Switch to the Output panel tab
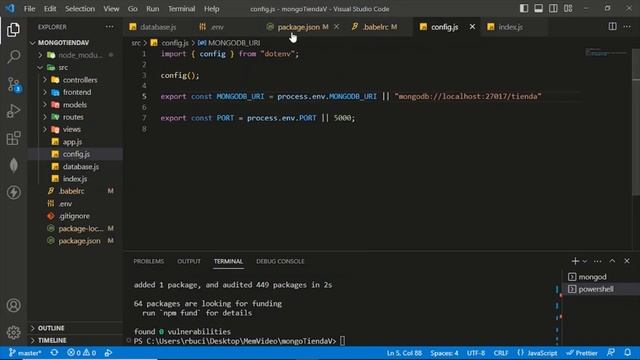Screen dimensions: 640x360 (x=189, y=261)
